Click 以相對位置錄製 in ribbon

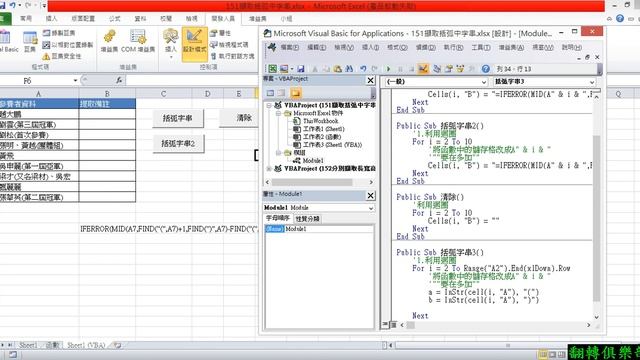68,44
